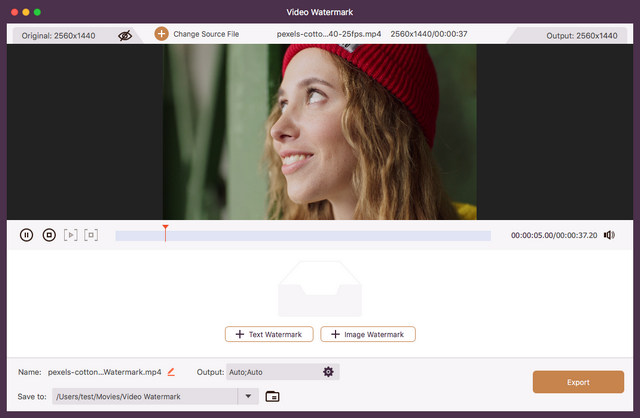Toggle the original preview eye icon
The height and width of the screenshot is (418, 640).
125,35
